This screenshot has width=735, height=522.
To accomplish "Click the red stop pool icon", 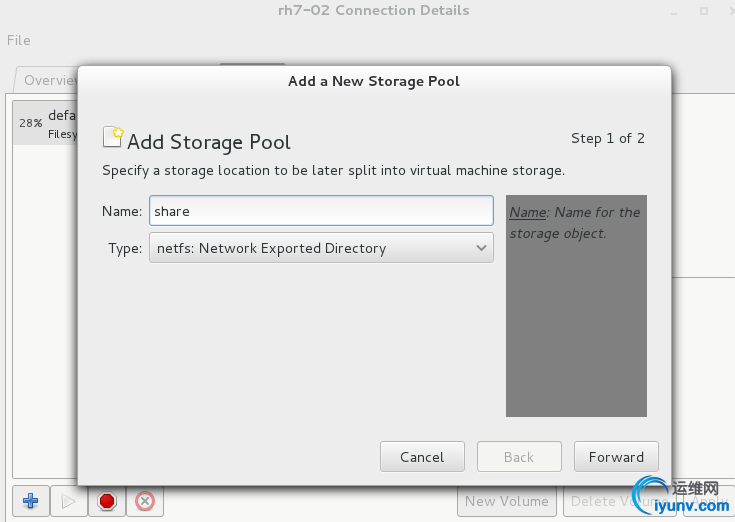I will (106, 501).
